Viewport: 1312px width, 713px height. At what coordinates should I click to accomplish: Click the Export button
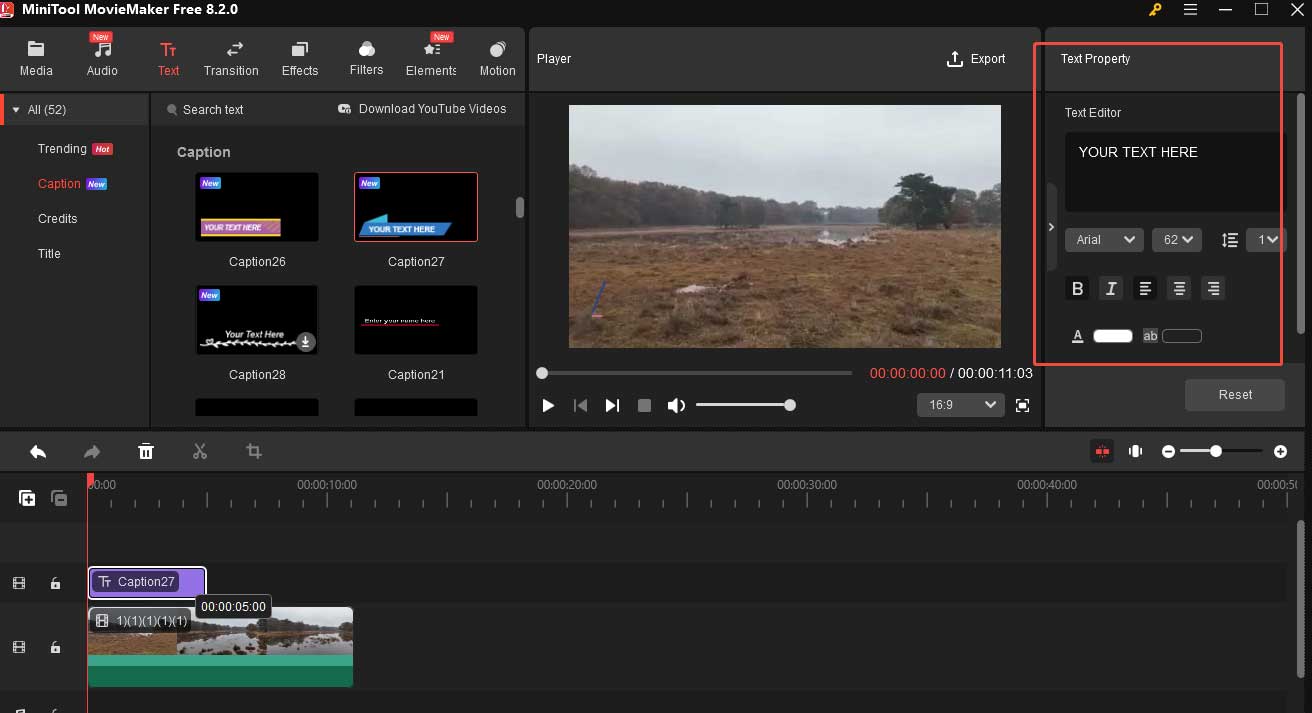coord(976,59)
